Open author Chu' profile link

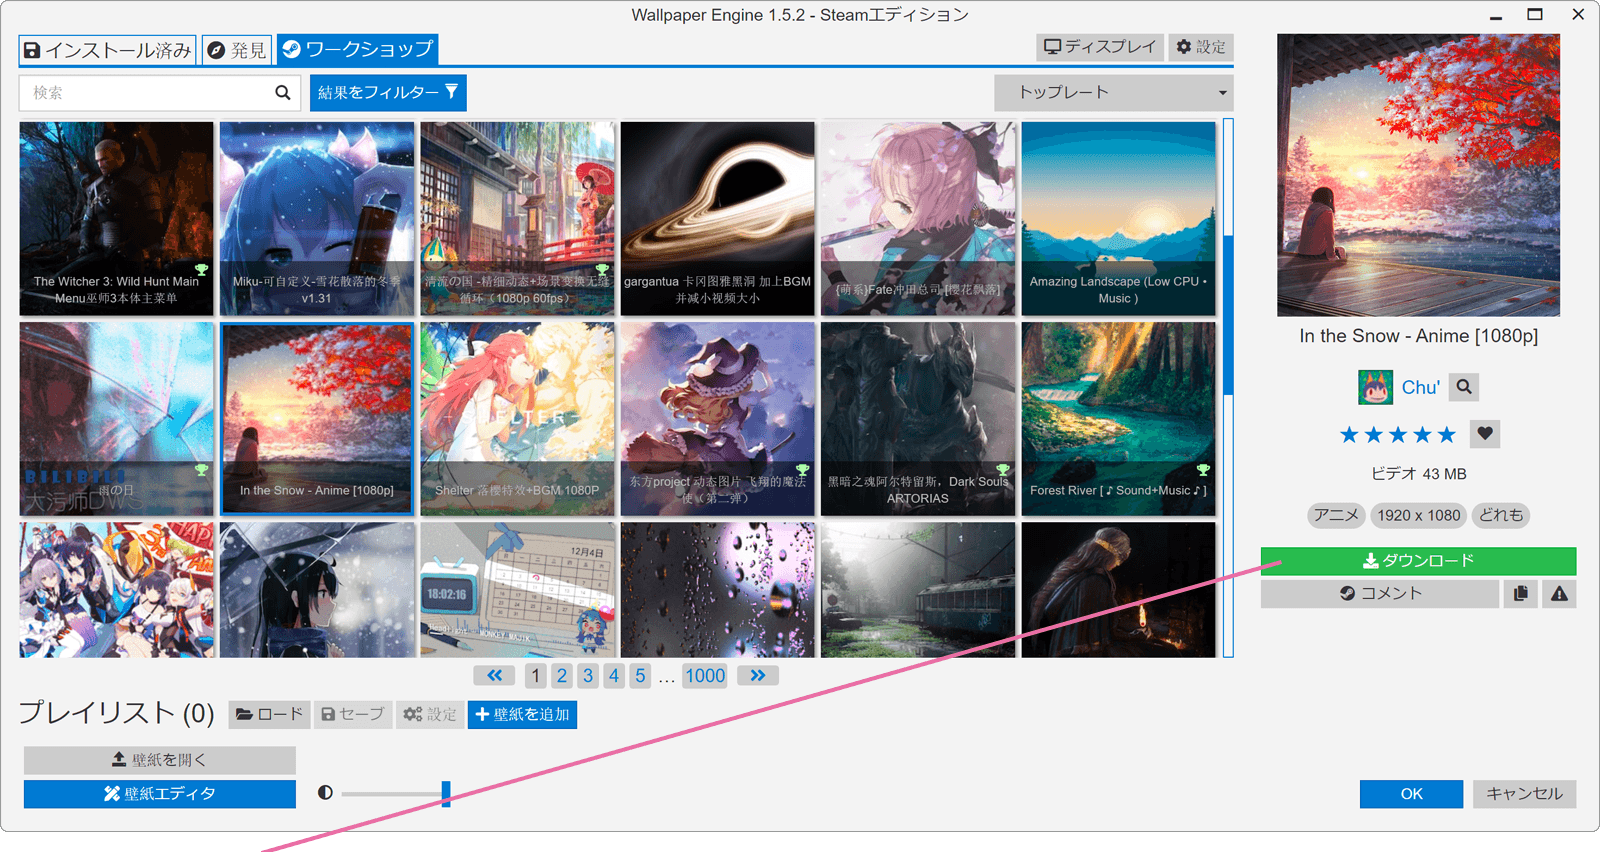tap(1420, 387)
